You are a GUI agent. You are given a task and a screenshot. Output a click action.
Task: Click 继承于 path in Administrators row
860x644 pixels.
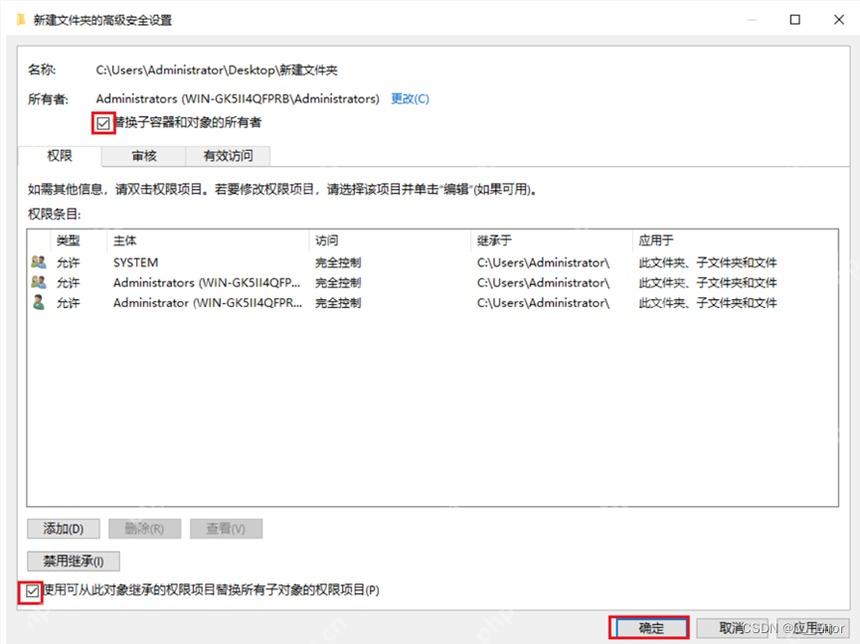pos(543,283)
